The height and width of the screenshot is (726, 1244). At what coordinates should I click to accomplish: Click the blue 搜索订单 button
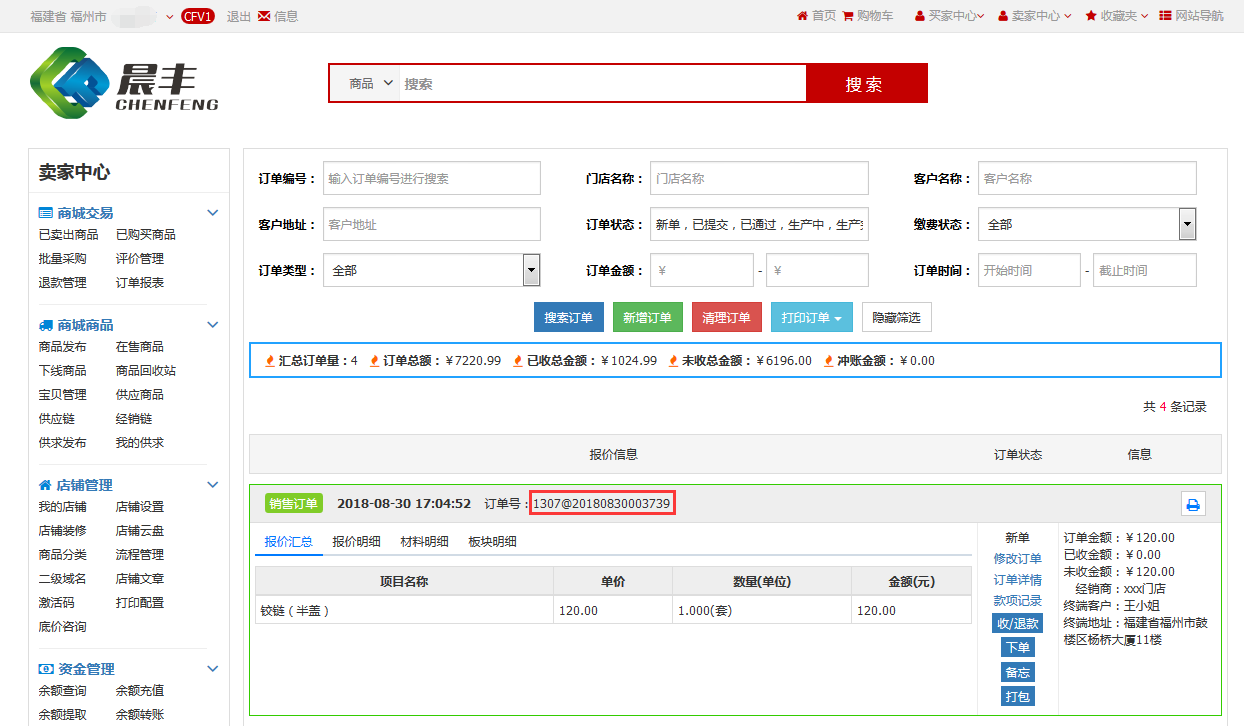point(568,318)
